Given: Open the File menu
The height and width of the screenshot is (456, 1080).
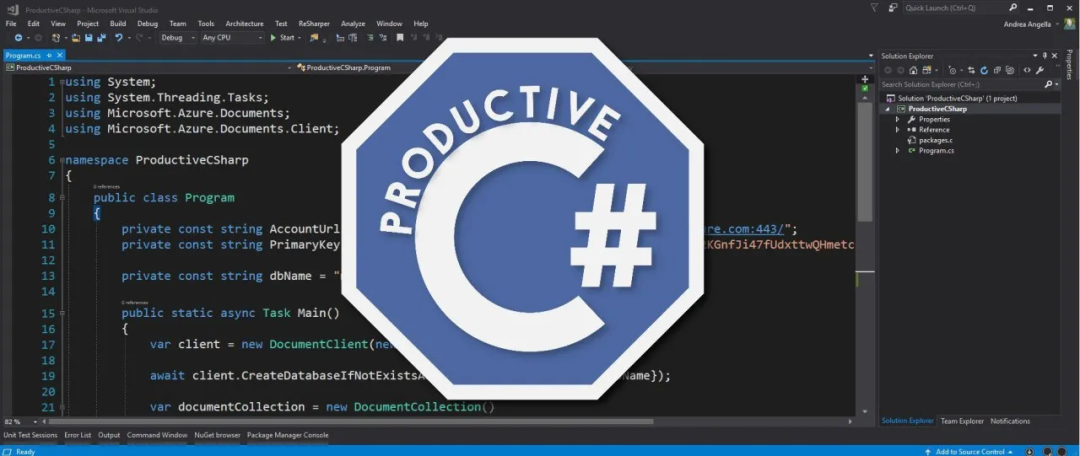Looking at the screenshot, I should click(10, 23).
